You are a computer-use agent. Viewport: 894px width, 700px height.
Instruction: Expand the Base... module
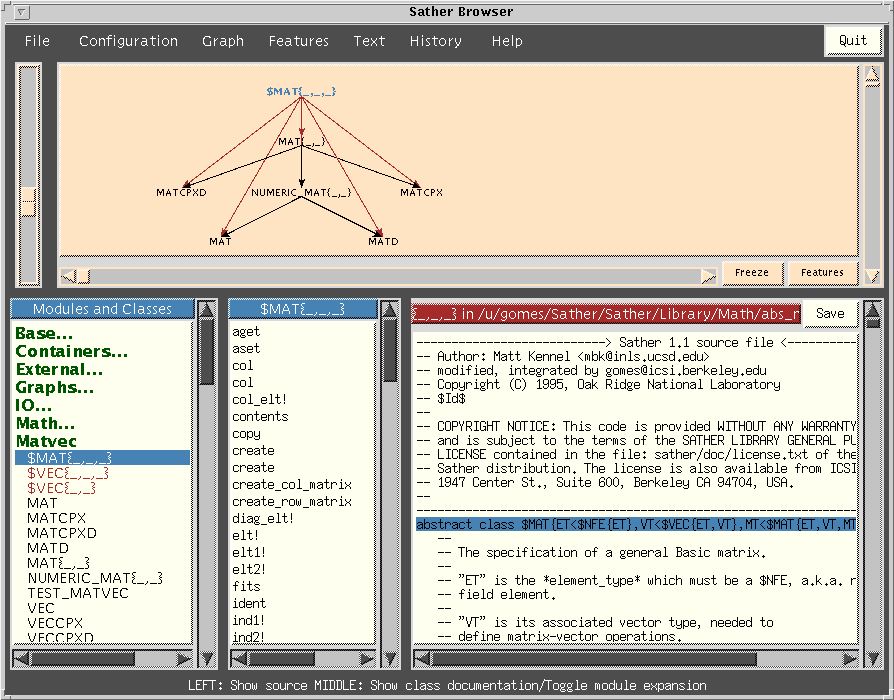(x=44, y=334)
